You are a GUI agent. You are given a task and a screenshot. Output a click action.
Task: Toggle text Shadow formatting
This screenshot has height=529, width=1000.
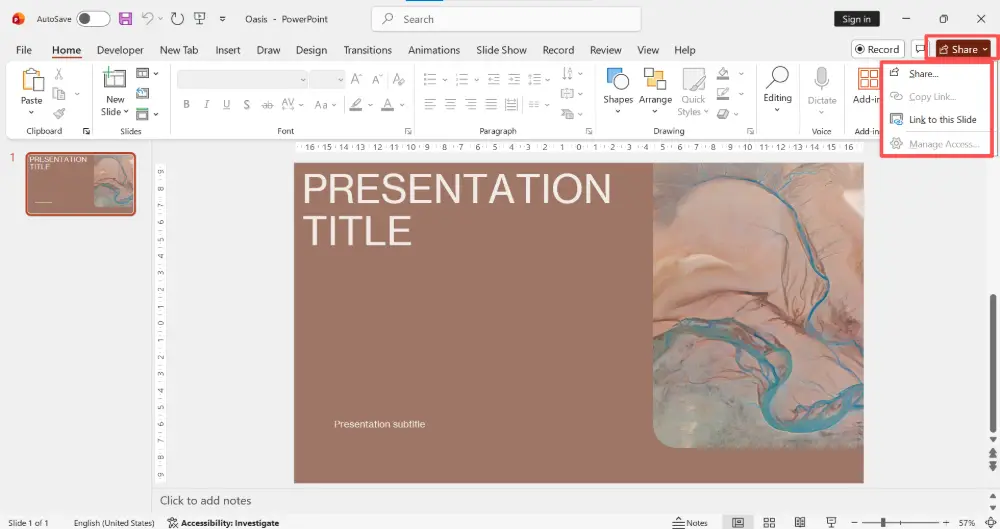pyautogui.click(x=247, y=104)
